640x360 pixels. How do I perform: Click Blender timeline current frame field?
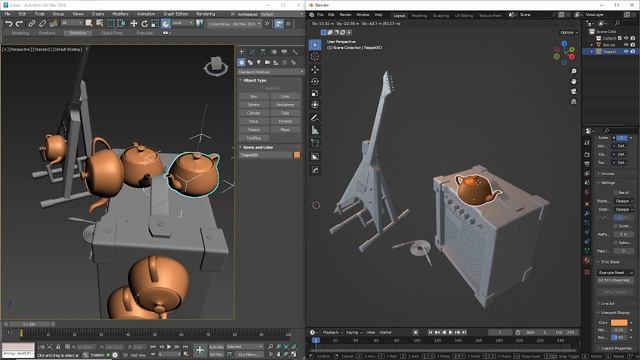tap(500, 332)
